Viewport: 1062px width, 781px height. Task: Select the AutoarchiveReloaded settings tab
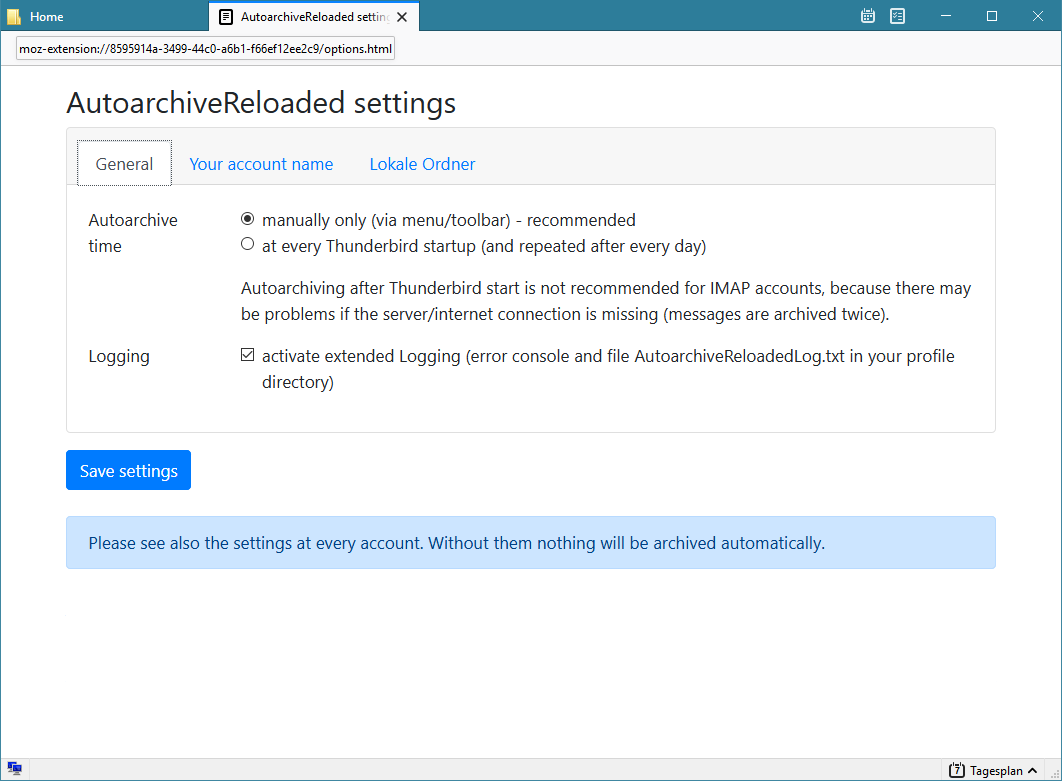[x=314, y=17]
